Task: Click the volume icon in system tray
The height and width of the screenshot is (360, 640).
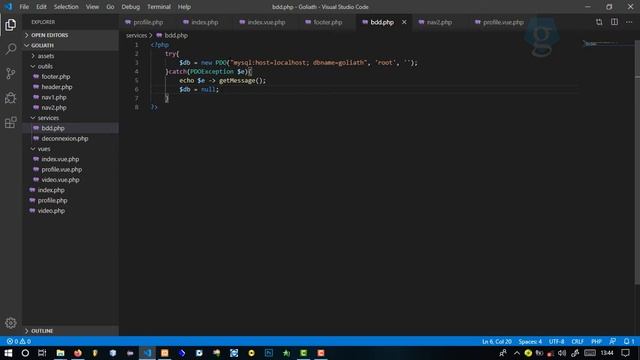Action: pyautogui.click(x=562, y=353)
